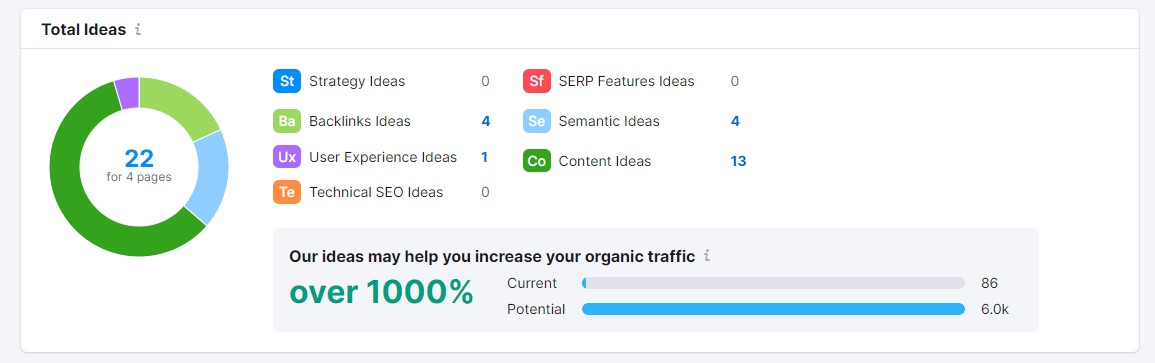Click the Technical SEO Ideas label
The height and width of the screenshot is (363, 1155).
(376, 192)
